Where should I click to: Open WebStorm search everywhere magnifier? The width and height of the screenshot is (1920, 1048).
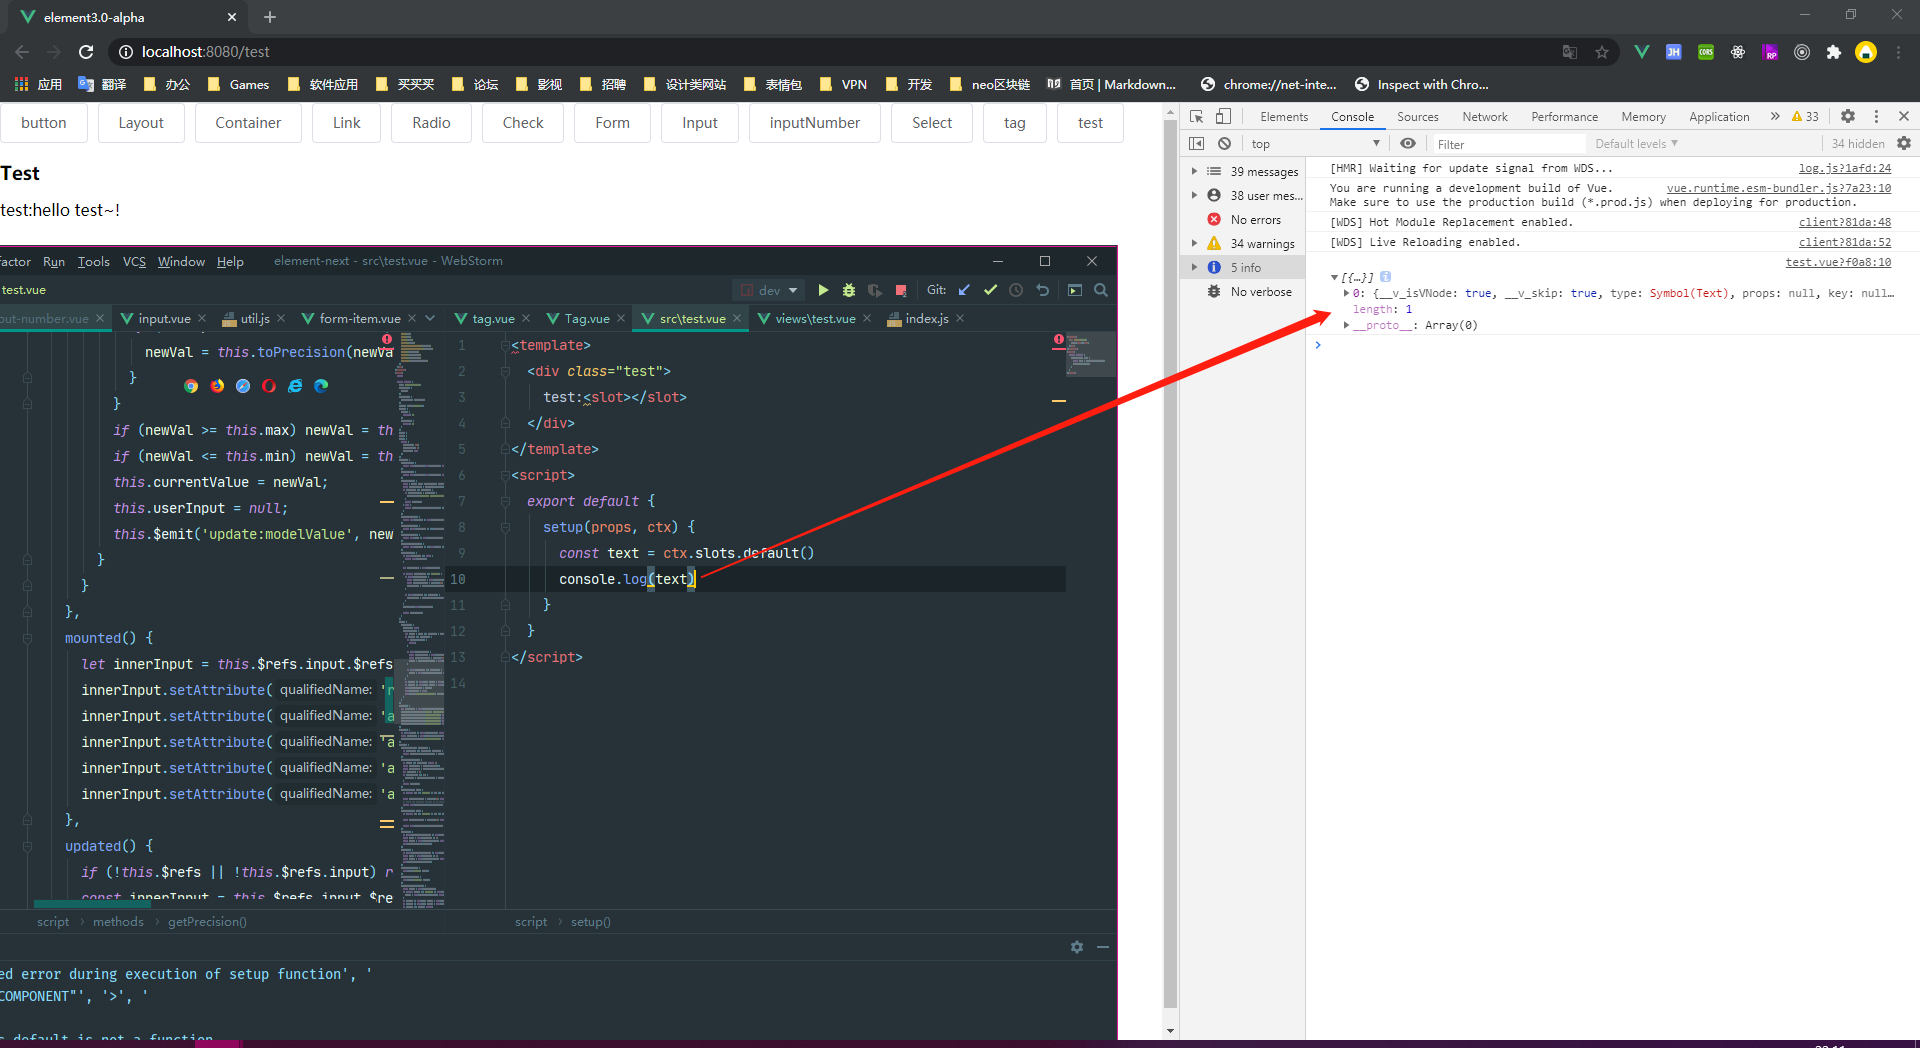click(1101, 290)
